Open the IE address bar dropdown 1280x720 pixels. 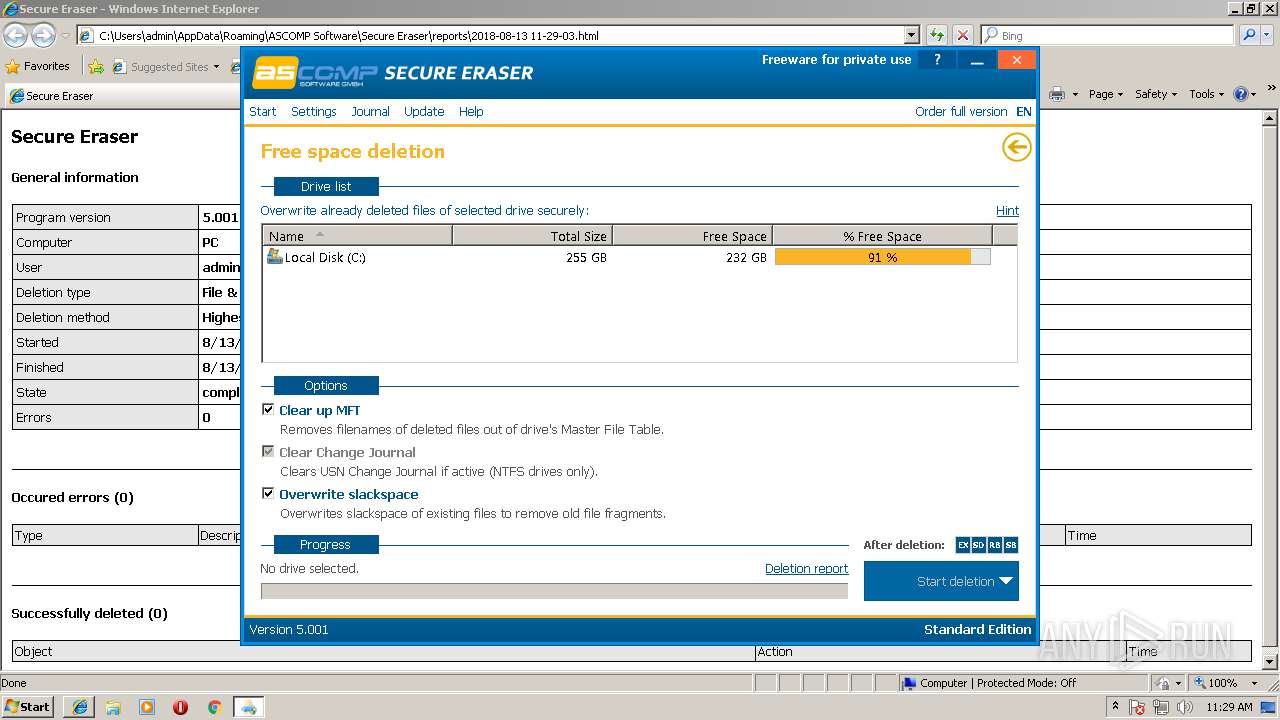(x=911, y=35)
